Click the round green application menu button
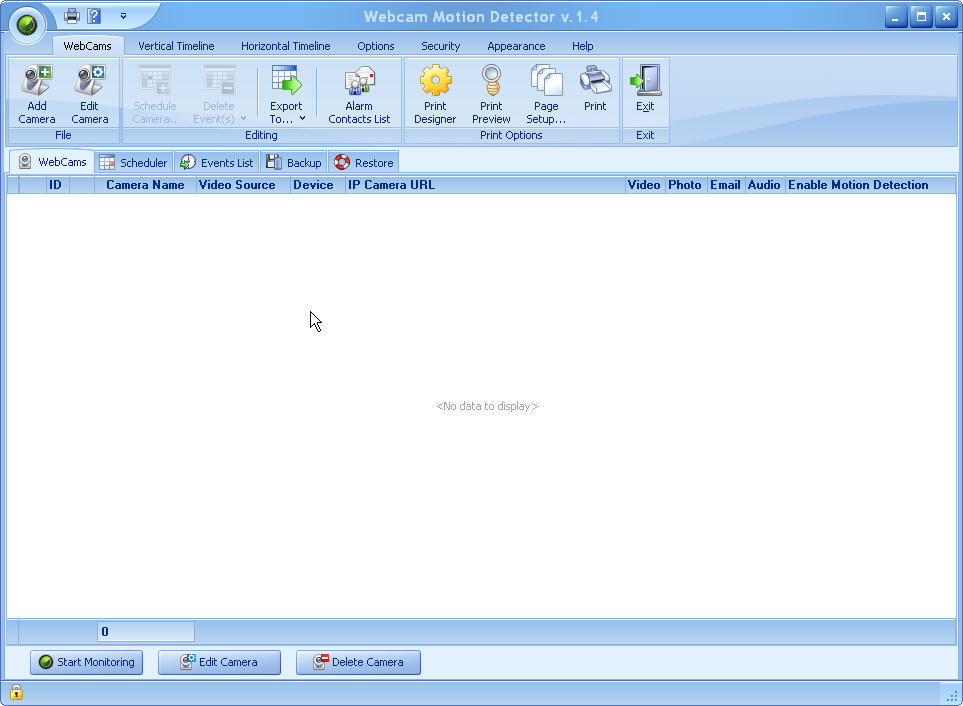 tap(27, 23)
